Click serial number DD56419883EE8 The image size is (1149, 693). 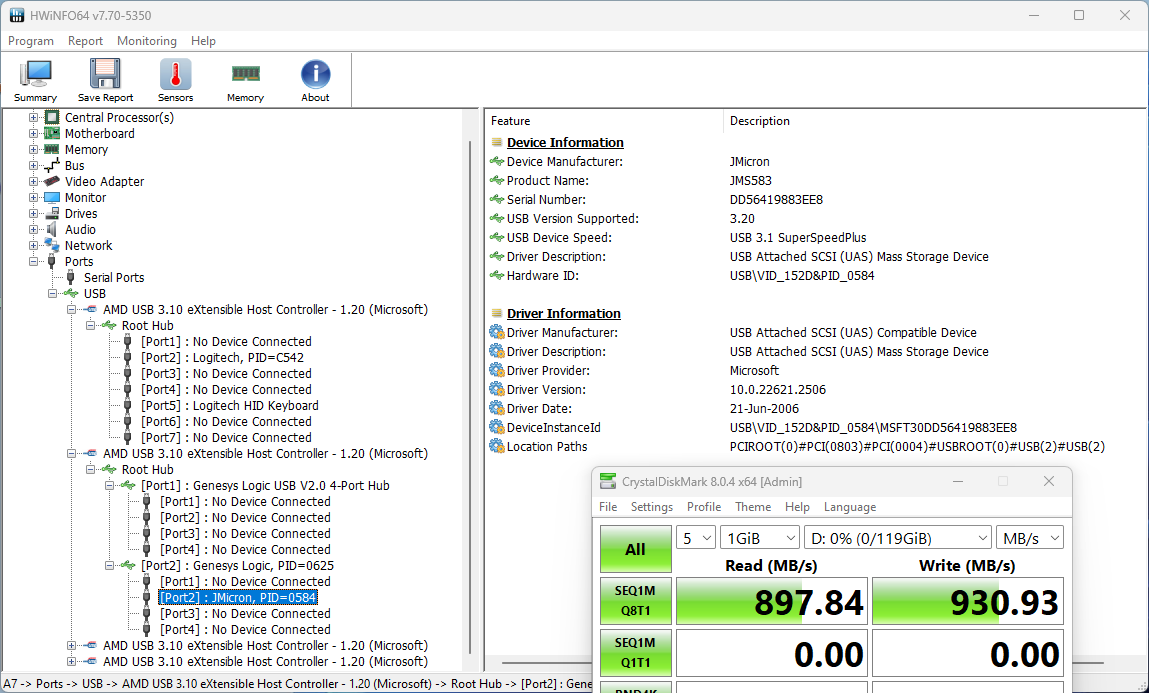(776, 199)
